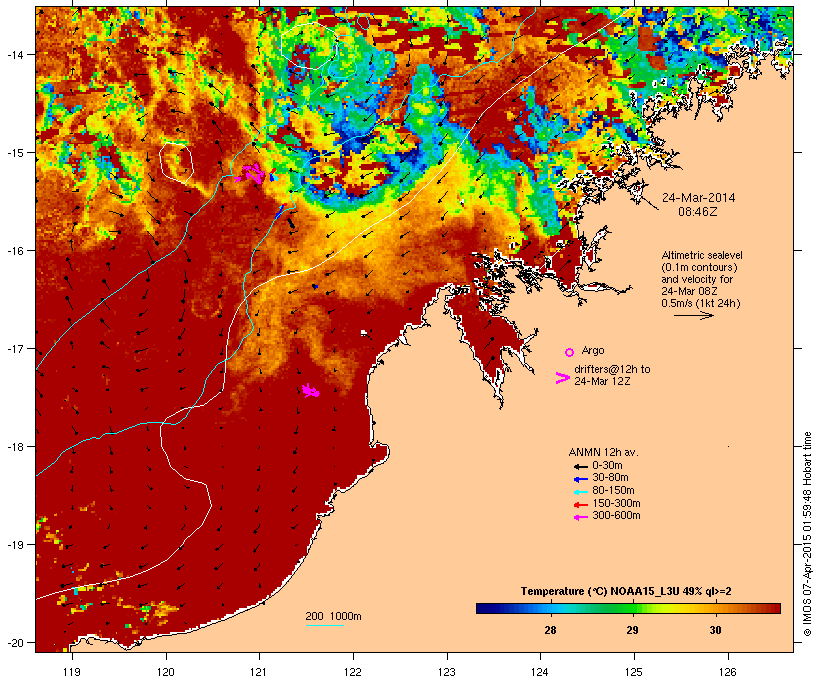Click the magenta drifter arrowhead legend symbol
Viewport: 820px width, 680px height.
[x=563, y=378]
